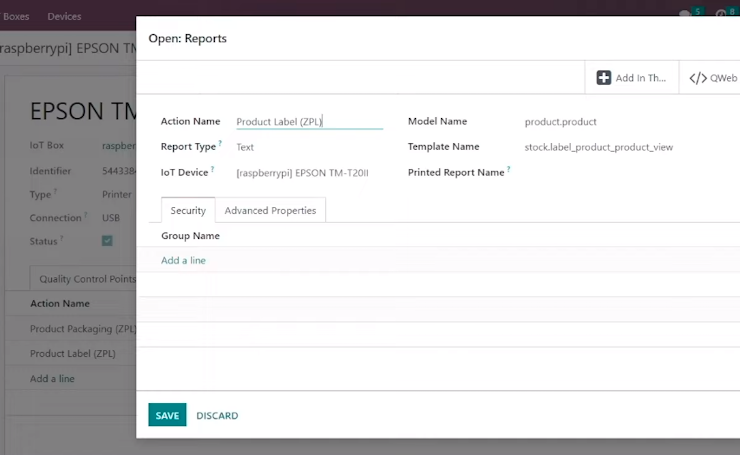Click Add a line in background device form
Viewport: 740px width, 455px height.
tap(52, 379)
